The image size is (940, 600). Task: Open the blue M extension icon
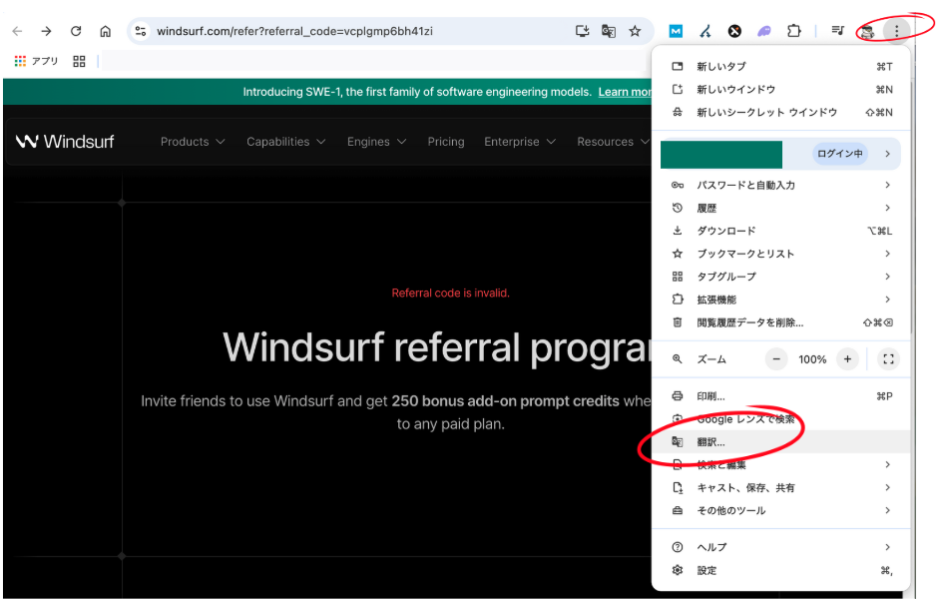pos(676,31)
